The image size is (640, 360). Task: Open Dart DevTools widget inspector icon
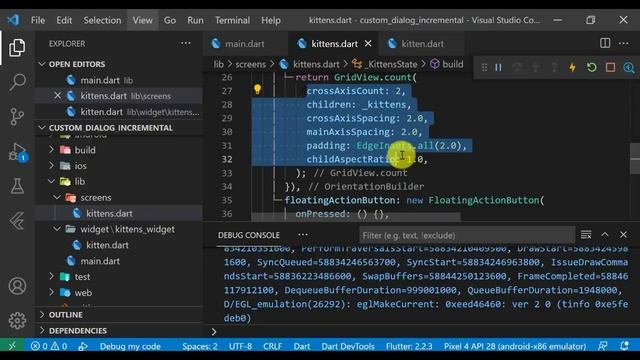pyautogui.click(x=629, y=67)
